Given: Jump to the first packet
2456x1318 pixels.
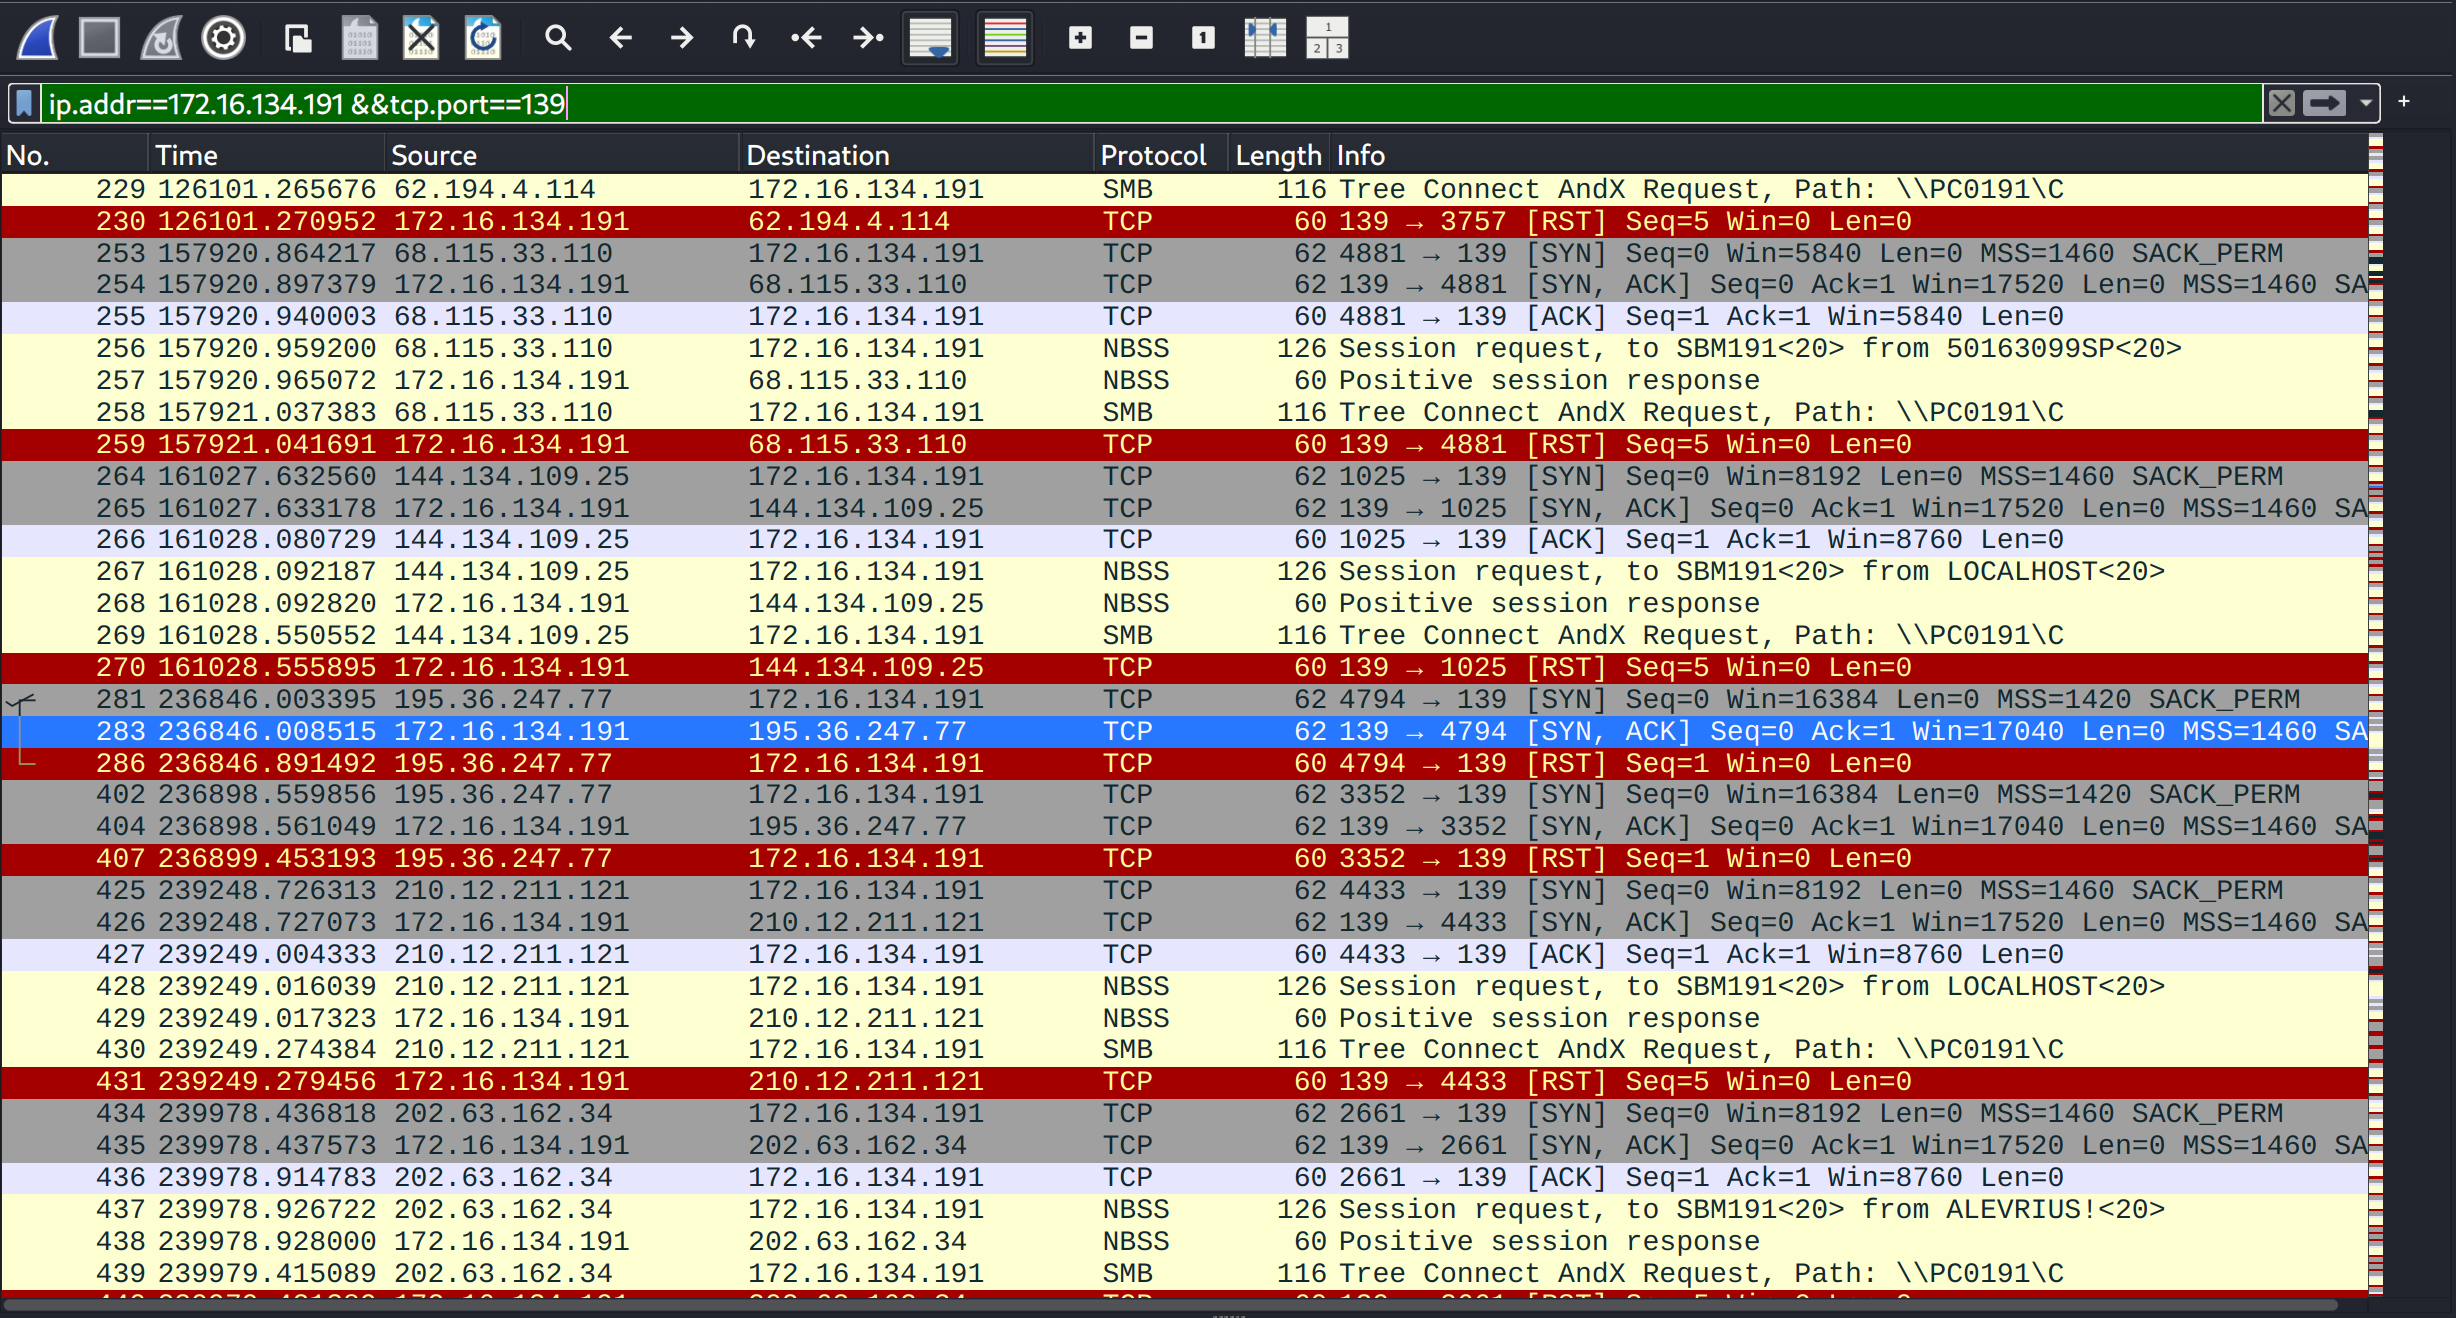Looking at the screenshot, I should [x=806, y=39].
